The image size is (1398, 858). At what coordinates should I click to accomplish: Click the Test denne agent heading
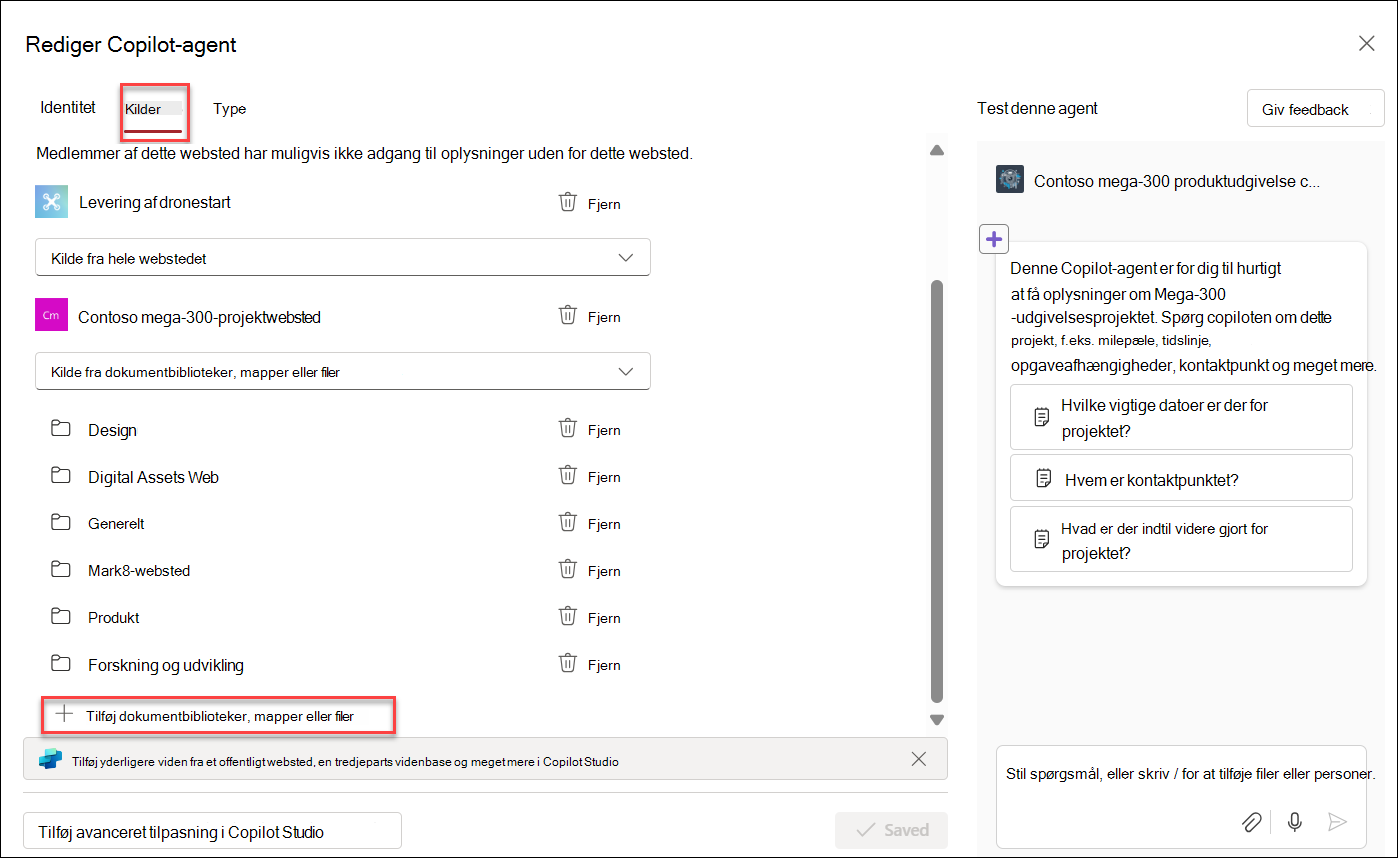[1037, 108]
